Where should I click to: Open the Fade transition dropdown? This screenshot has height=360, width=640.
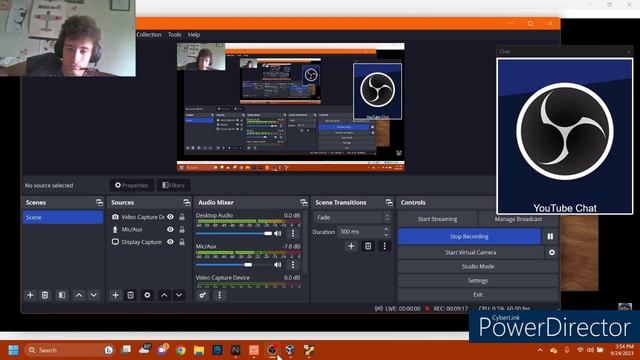353,217
